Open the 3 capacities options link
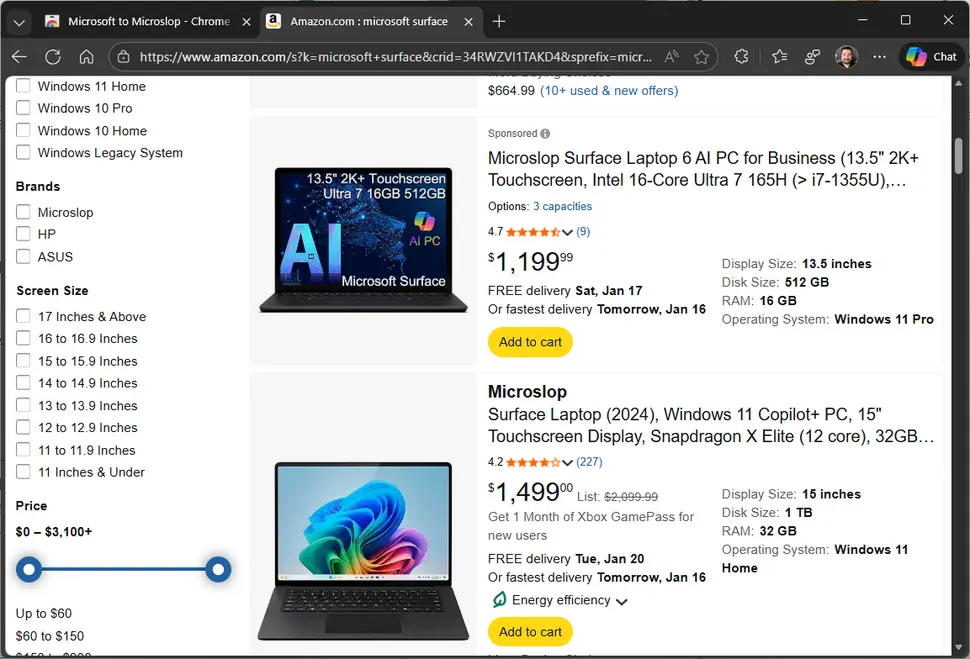970x659 pixels. (x=562, y=206)
